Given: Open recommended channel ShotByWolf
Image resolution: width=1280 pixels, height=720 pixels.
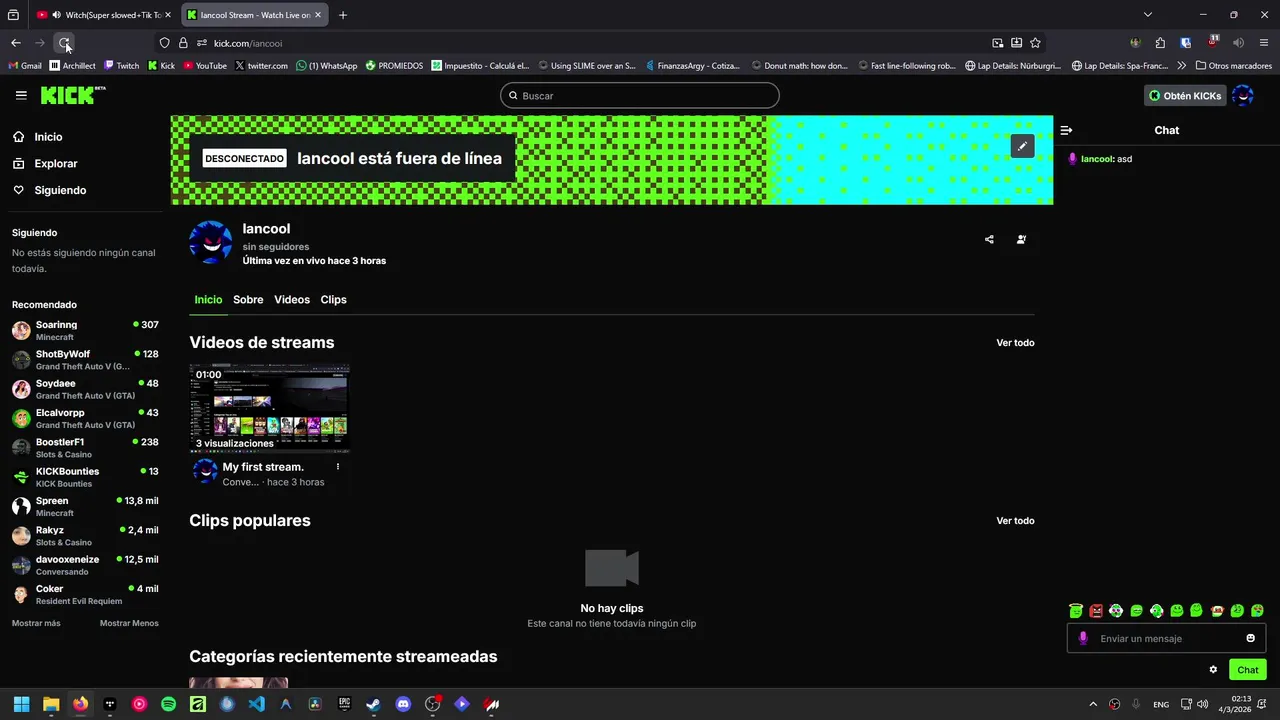Looking at the screenshot, I should [85, 359].
